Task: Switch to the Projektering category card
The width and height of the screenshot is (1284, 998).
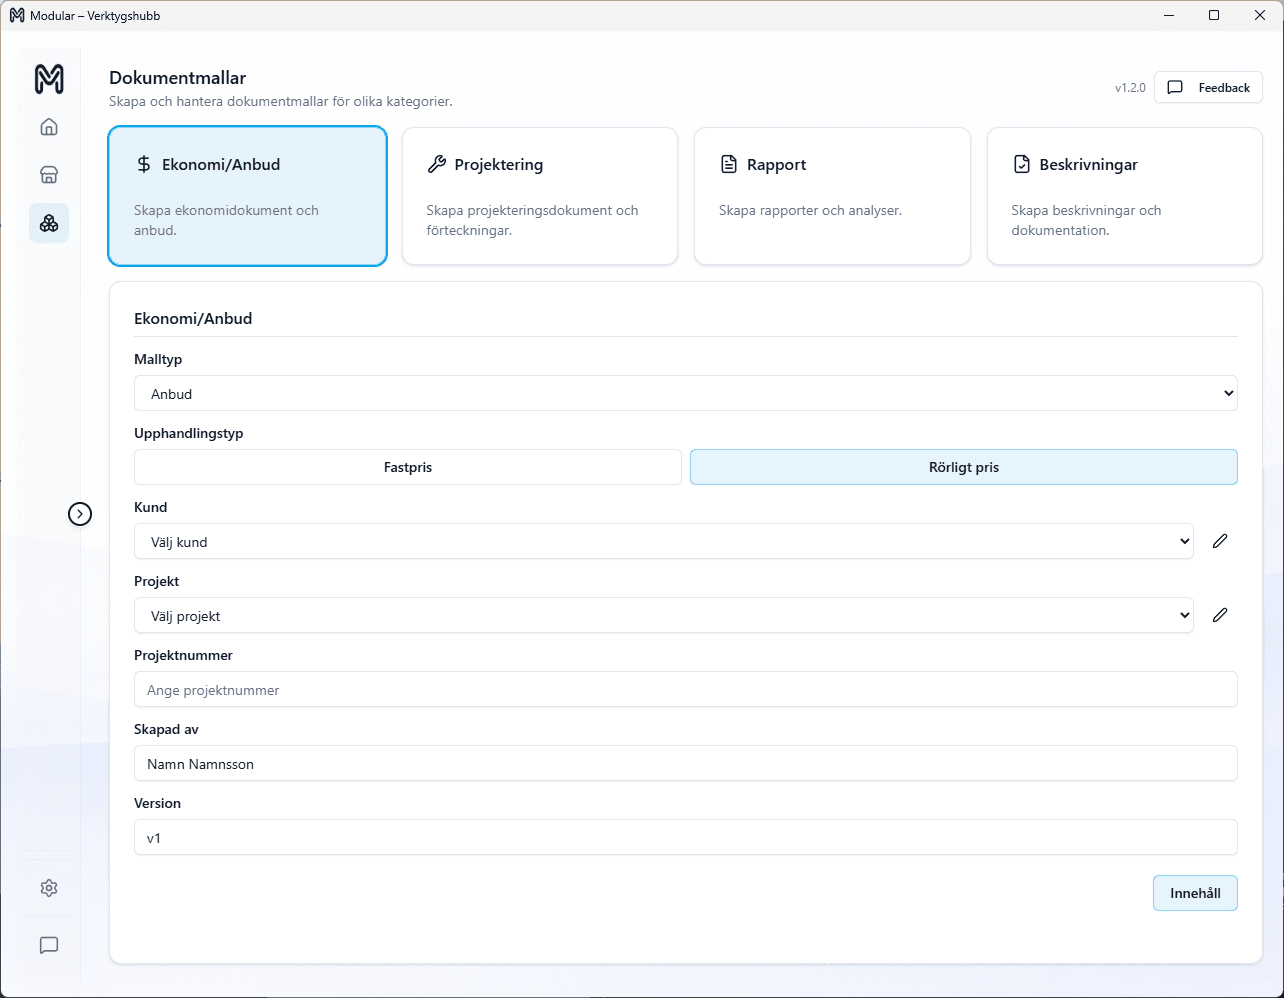Action: [539, 196]
